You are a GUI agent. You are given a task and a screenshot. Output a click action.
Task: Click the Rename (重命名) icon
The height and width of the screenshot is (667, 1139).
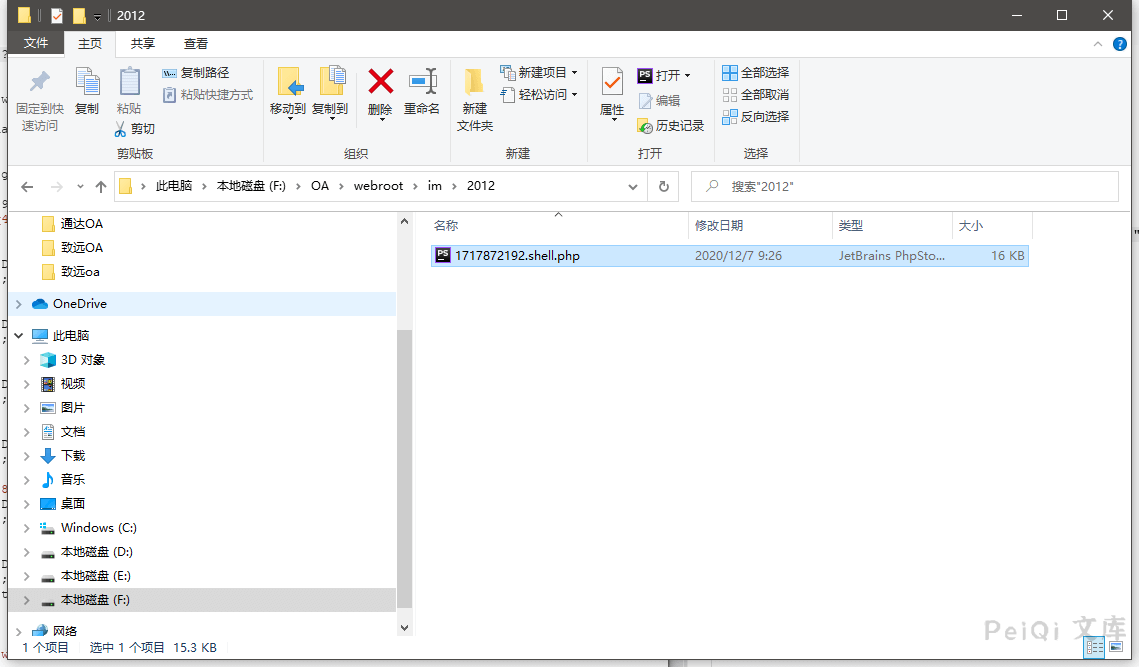[x=422, y=82]
